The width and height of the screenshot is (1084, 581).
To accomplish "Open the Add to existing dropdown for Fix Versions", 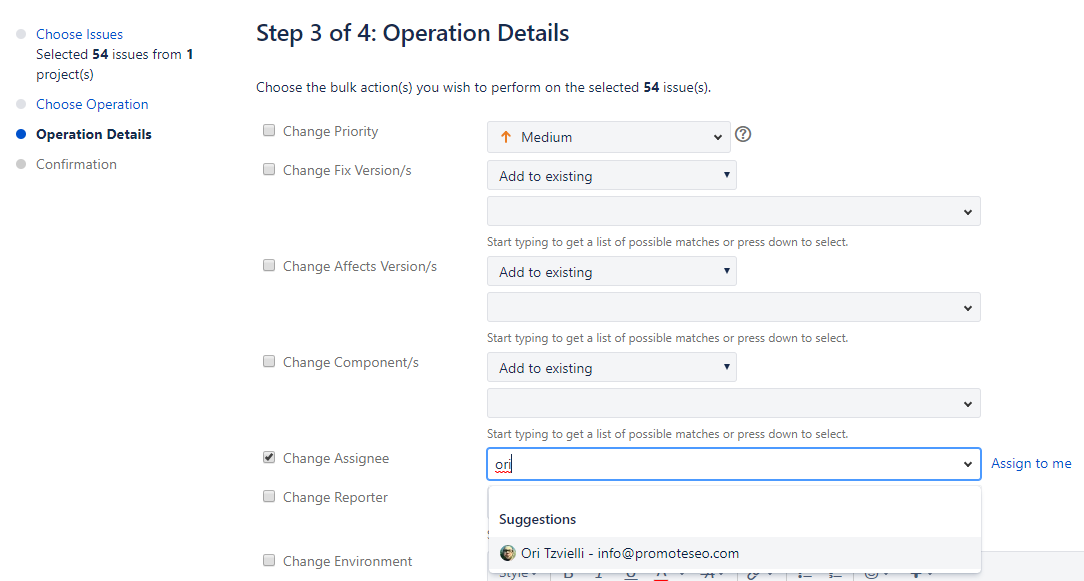I will tap(611, 175).
